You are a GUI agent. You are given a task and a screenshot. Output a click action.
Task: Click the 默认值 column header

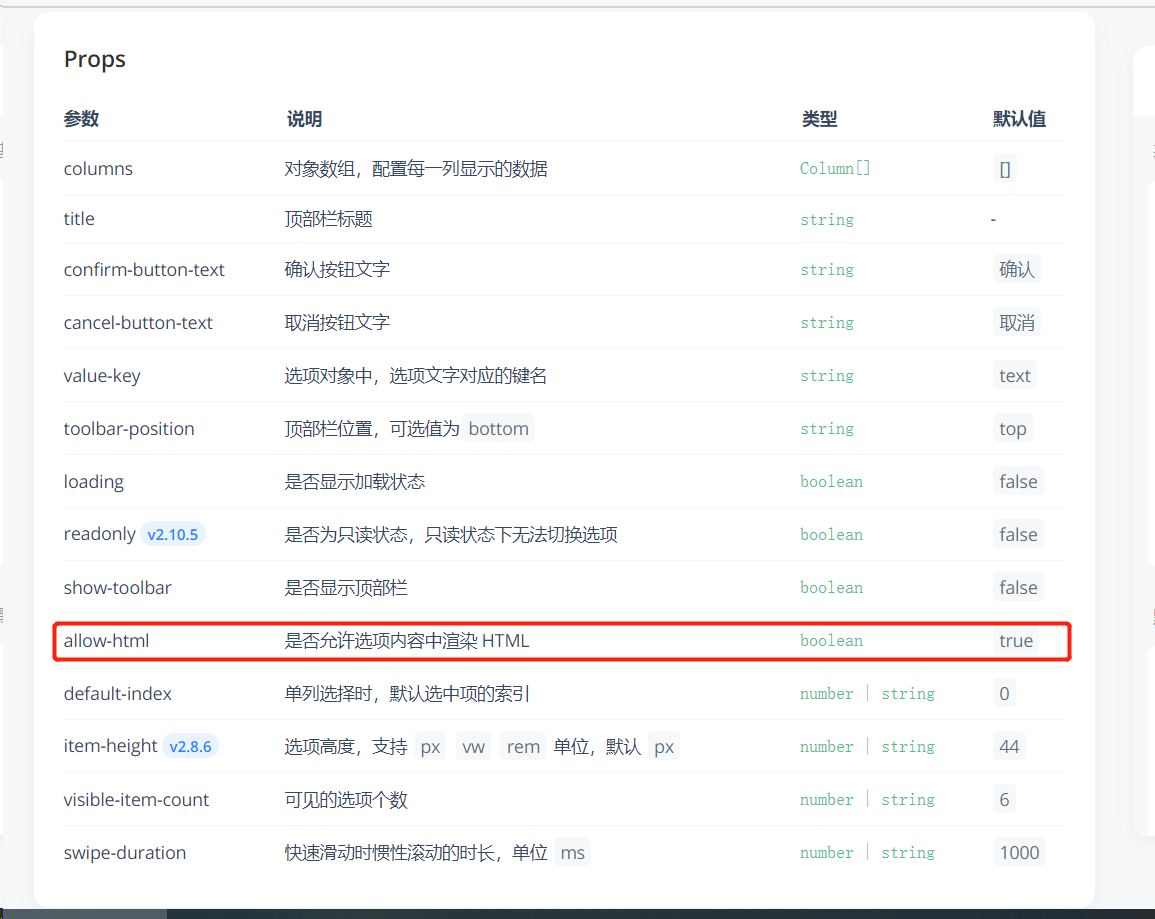(1019, 119)
